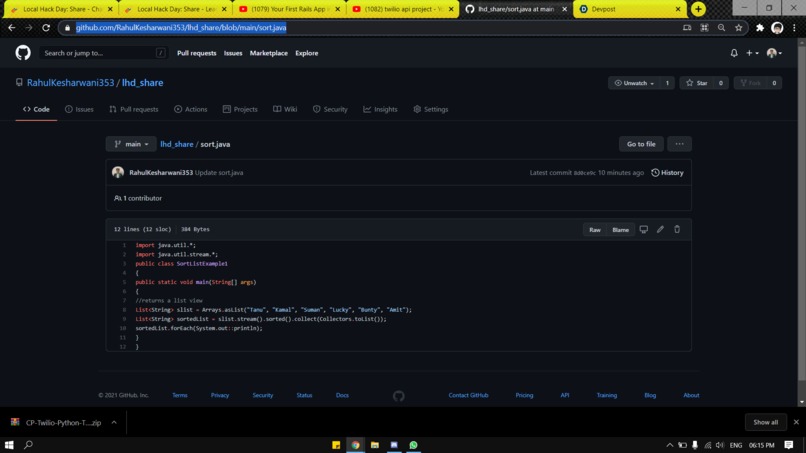
Task: Close the downloads bar
Action: (x=796, y=422)
